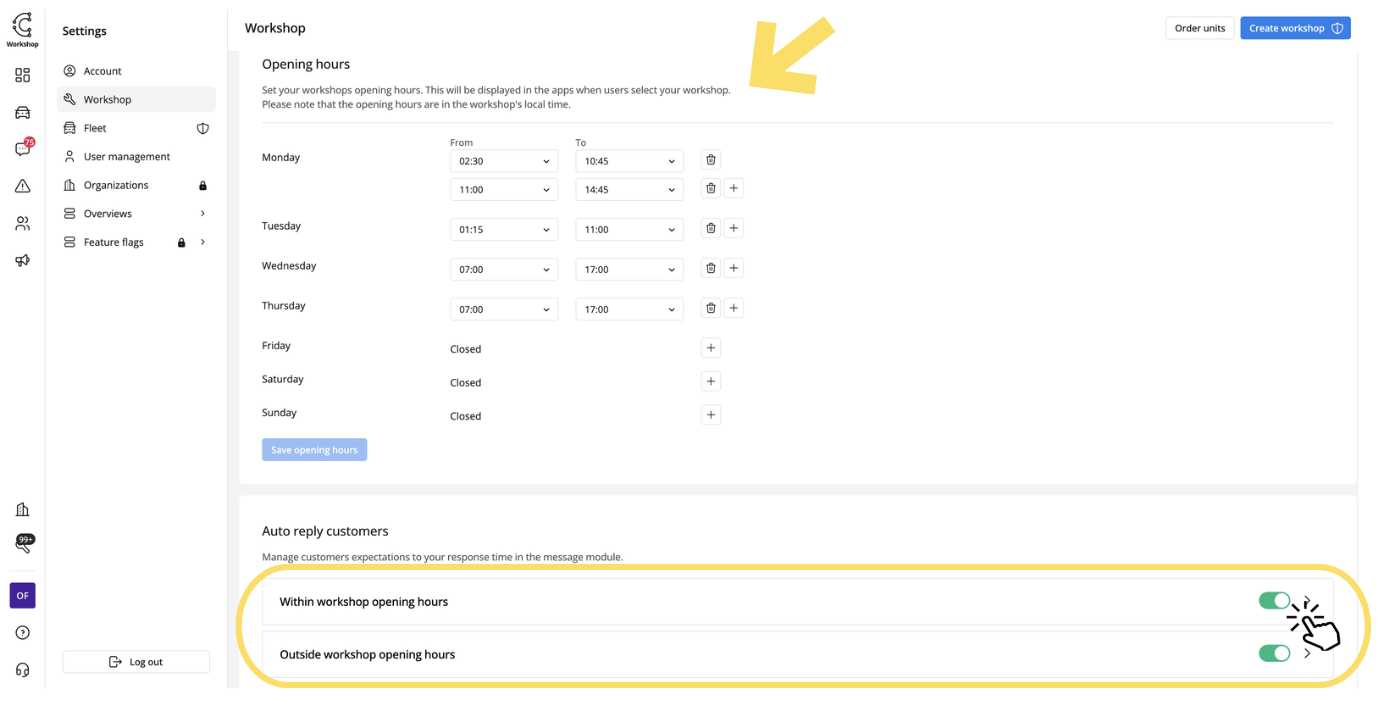Toggle Outside workshop opening hours auto reply
This screenshot has width=1382, height=708.
[x=1274, y=653]
